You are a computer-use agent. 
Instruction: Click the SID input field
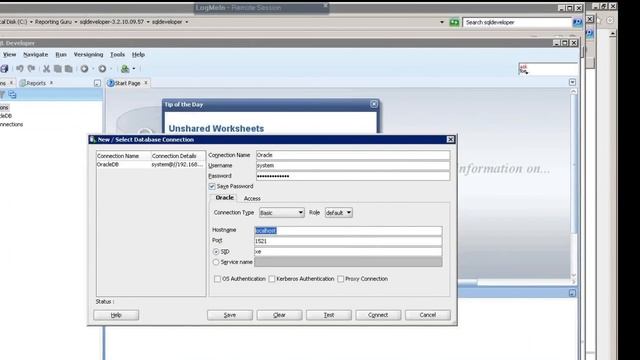(348, 252)
